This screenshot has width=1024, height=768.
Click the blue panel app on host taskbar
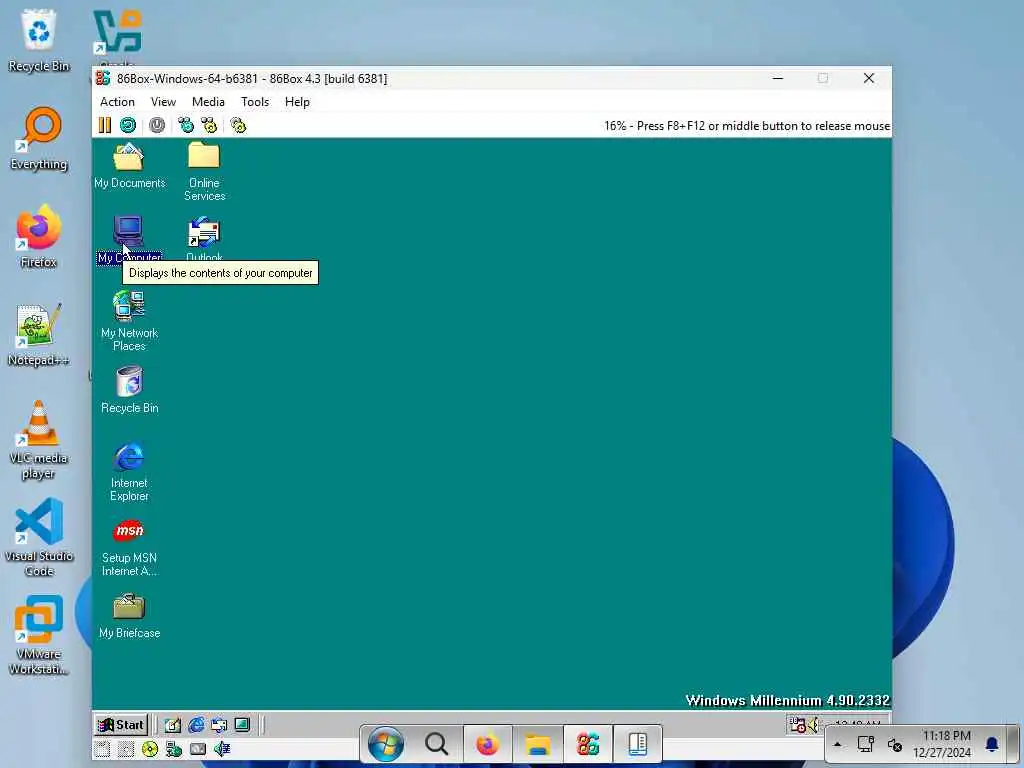point(637,744)
